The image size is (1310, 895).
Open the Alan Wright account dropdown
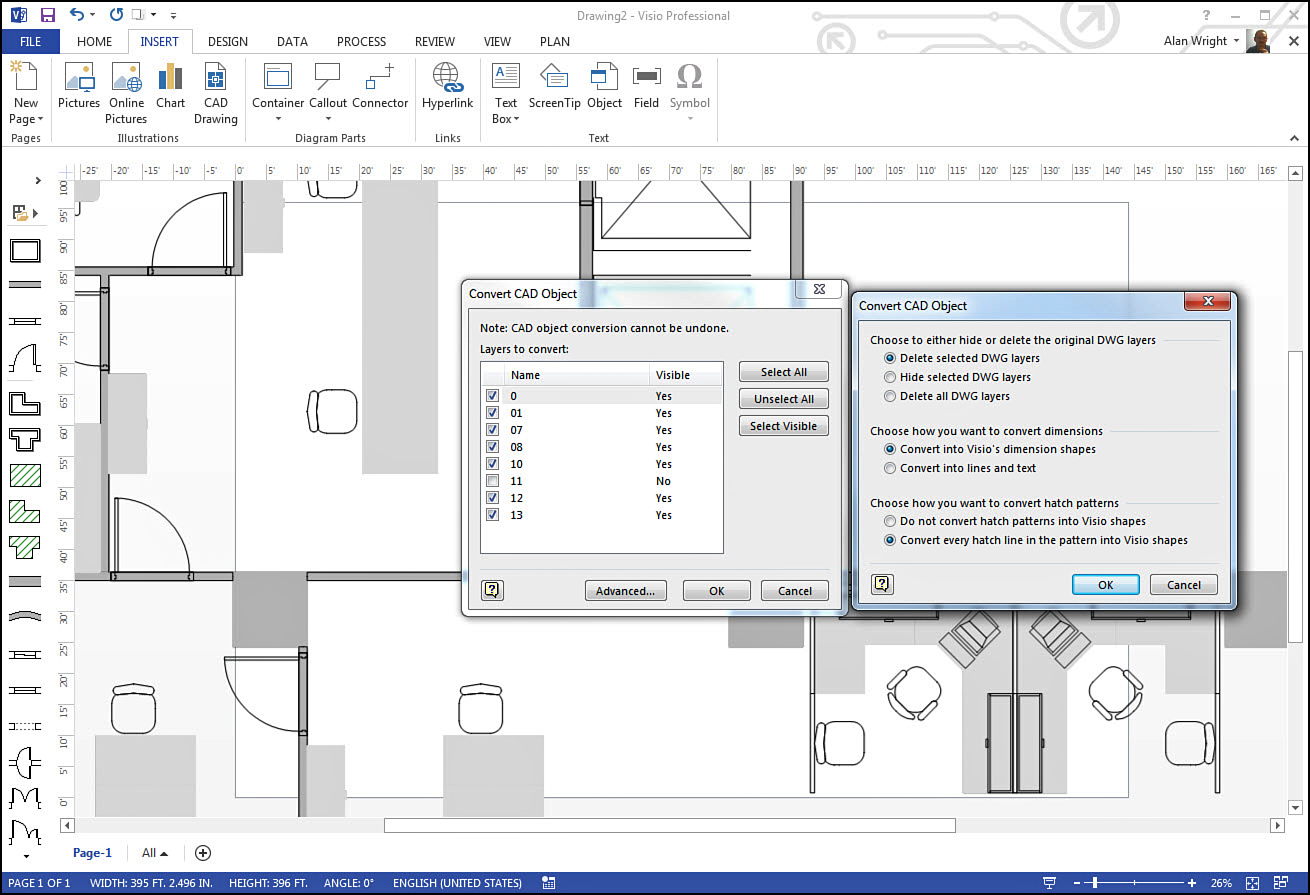click(x=1237, y=42)
